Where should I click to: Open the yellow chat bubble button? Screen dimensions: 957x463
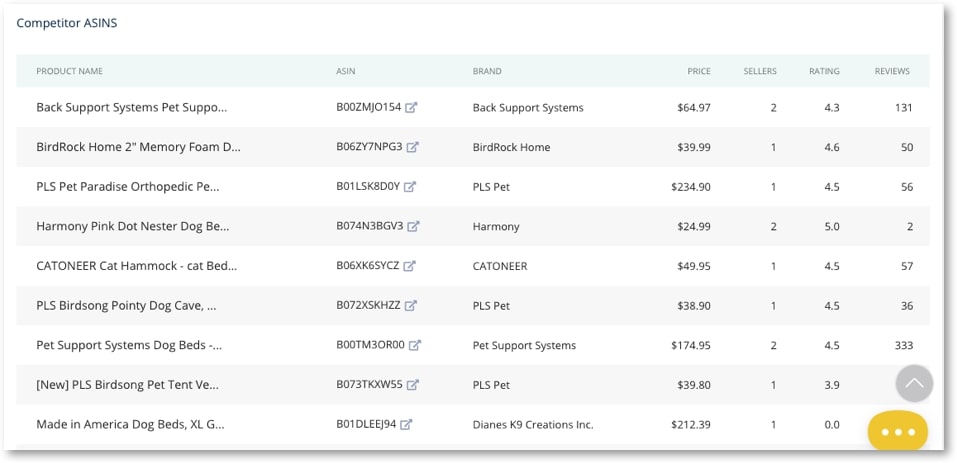tap(898, 431)
